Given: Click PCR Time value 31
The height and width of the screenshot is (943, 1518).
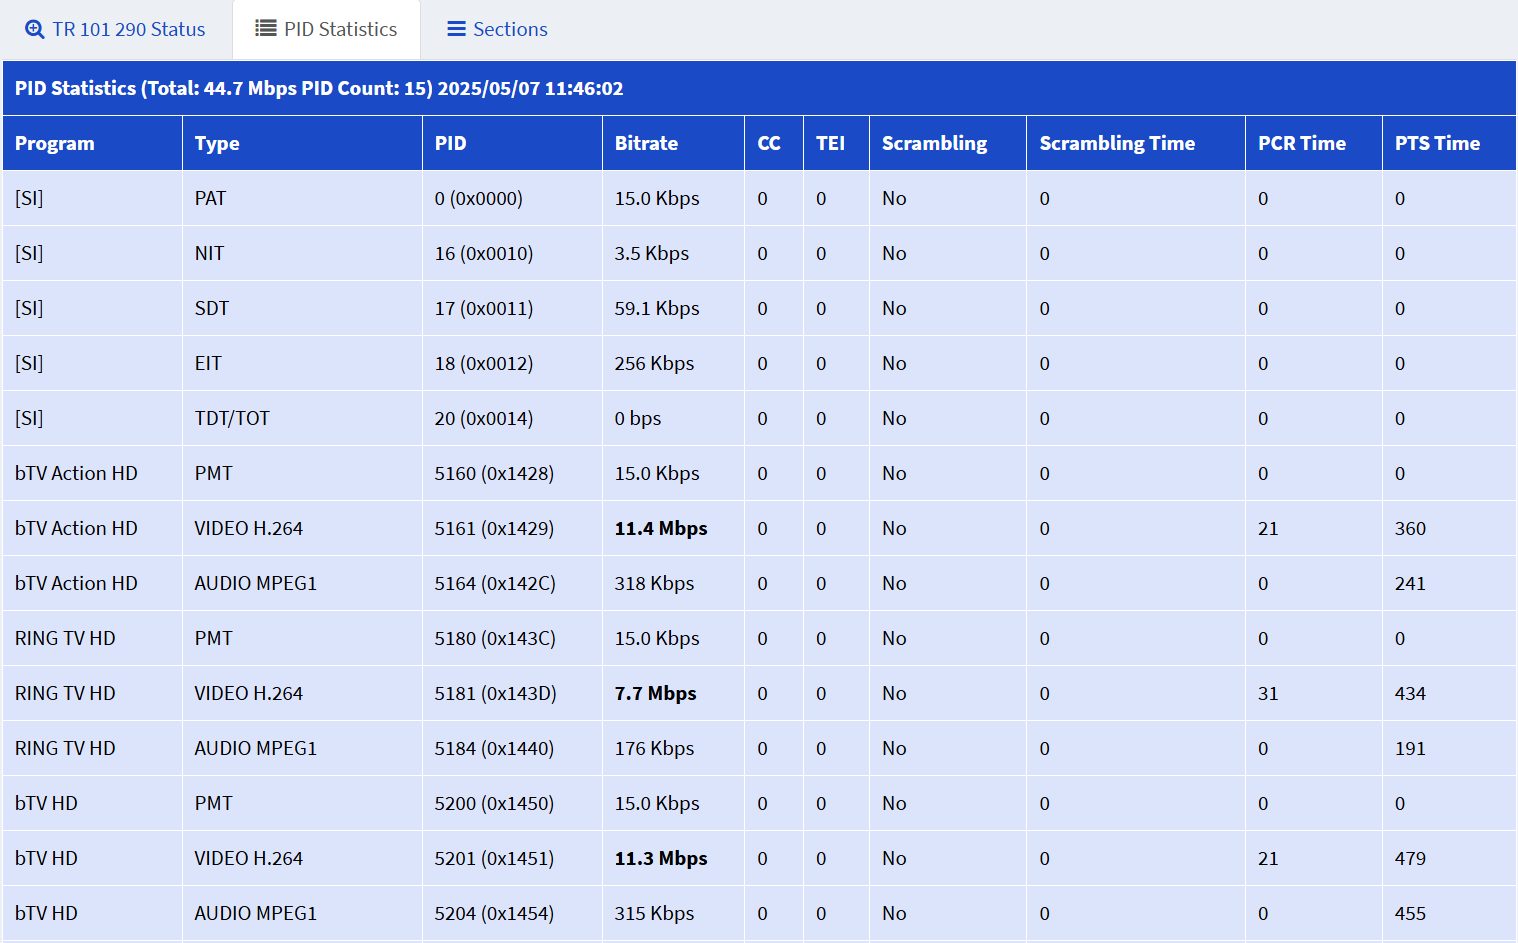Looking at the screenshot, I should (1268, 693).
